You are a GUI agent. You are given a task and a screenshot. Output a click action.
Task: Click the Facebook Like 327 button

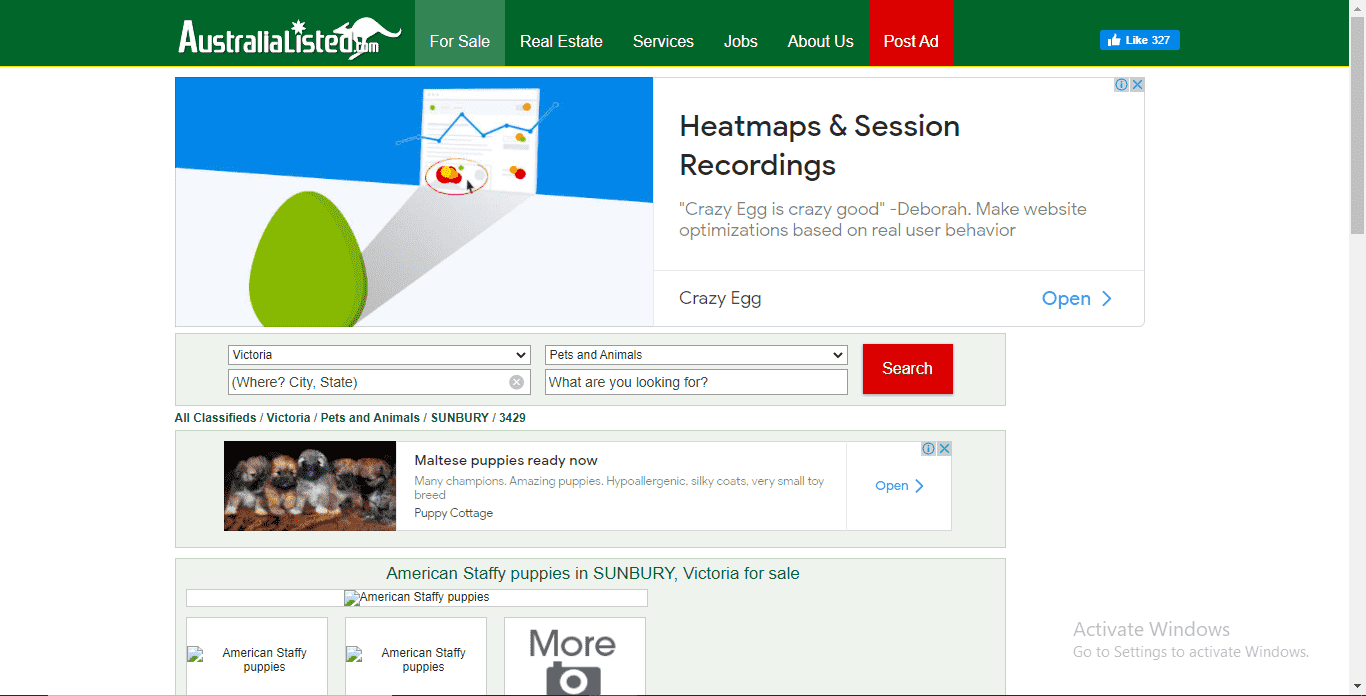pos(1139,40)
